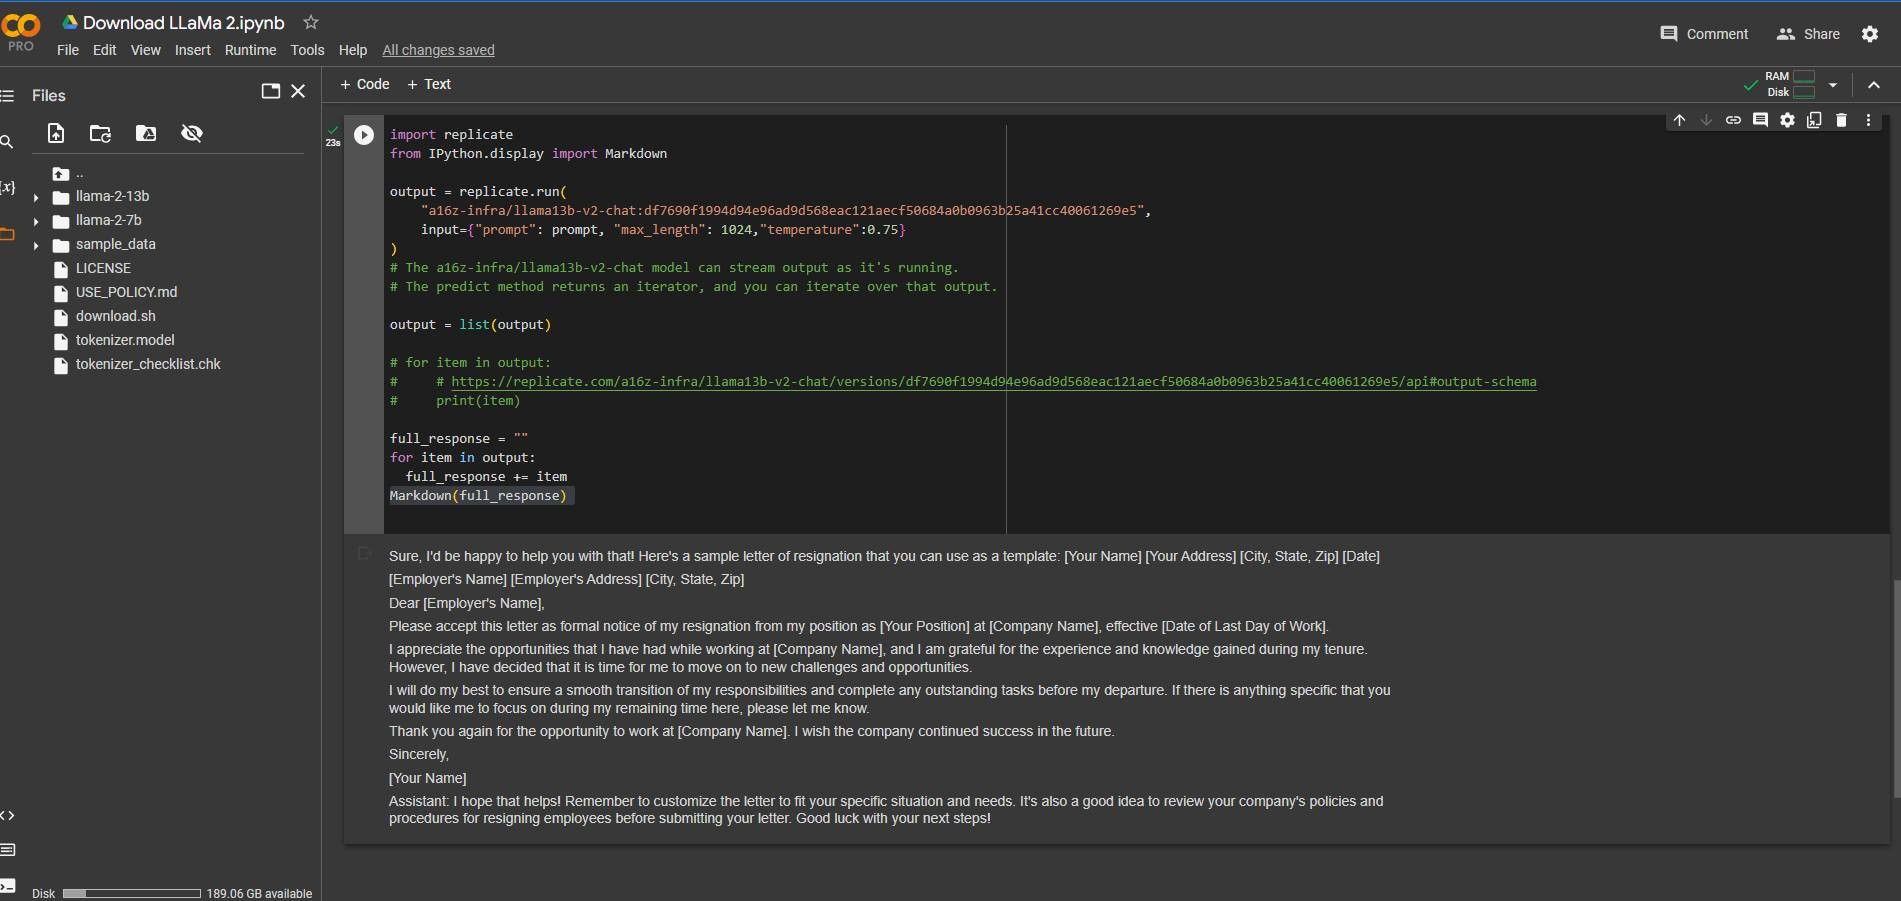
Task: Open the Help menu
Action: pos(352,50)
